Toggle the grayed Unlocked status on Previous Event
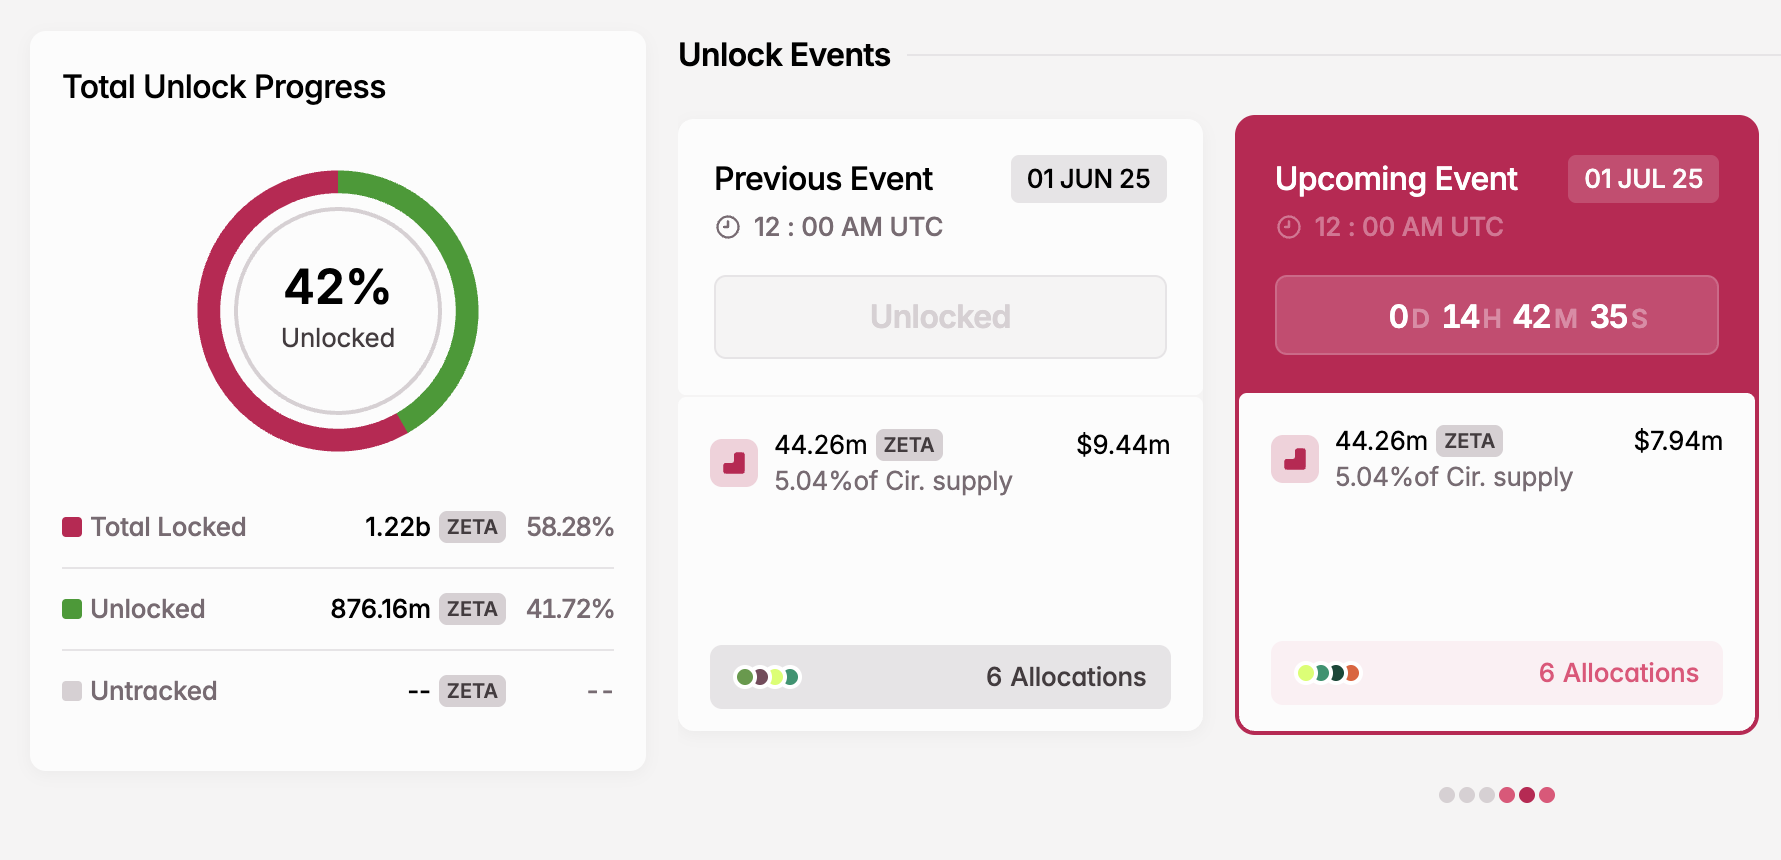Image resolution: width=1781 pixels, height=860 pixels. tap(940, 316)
